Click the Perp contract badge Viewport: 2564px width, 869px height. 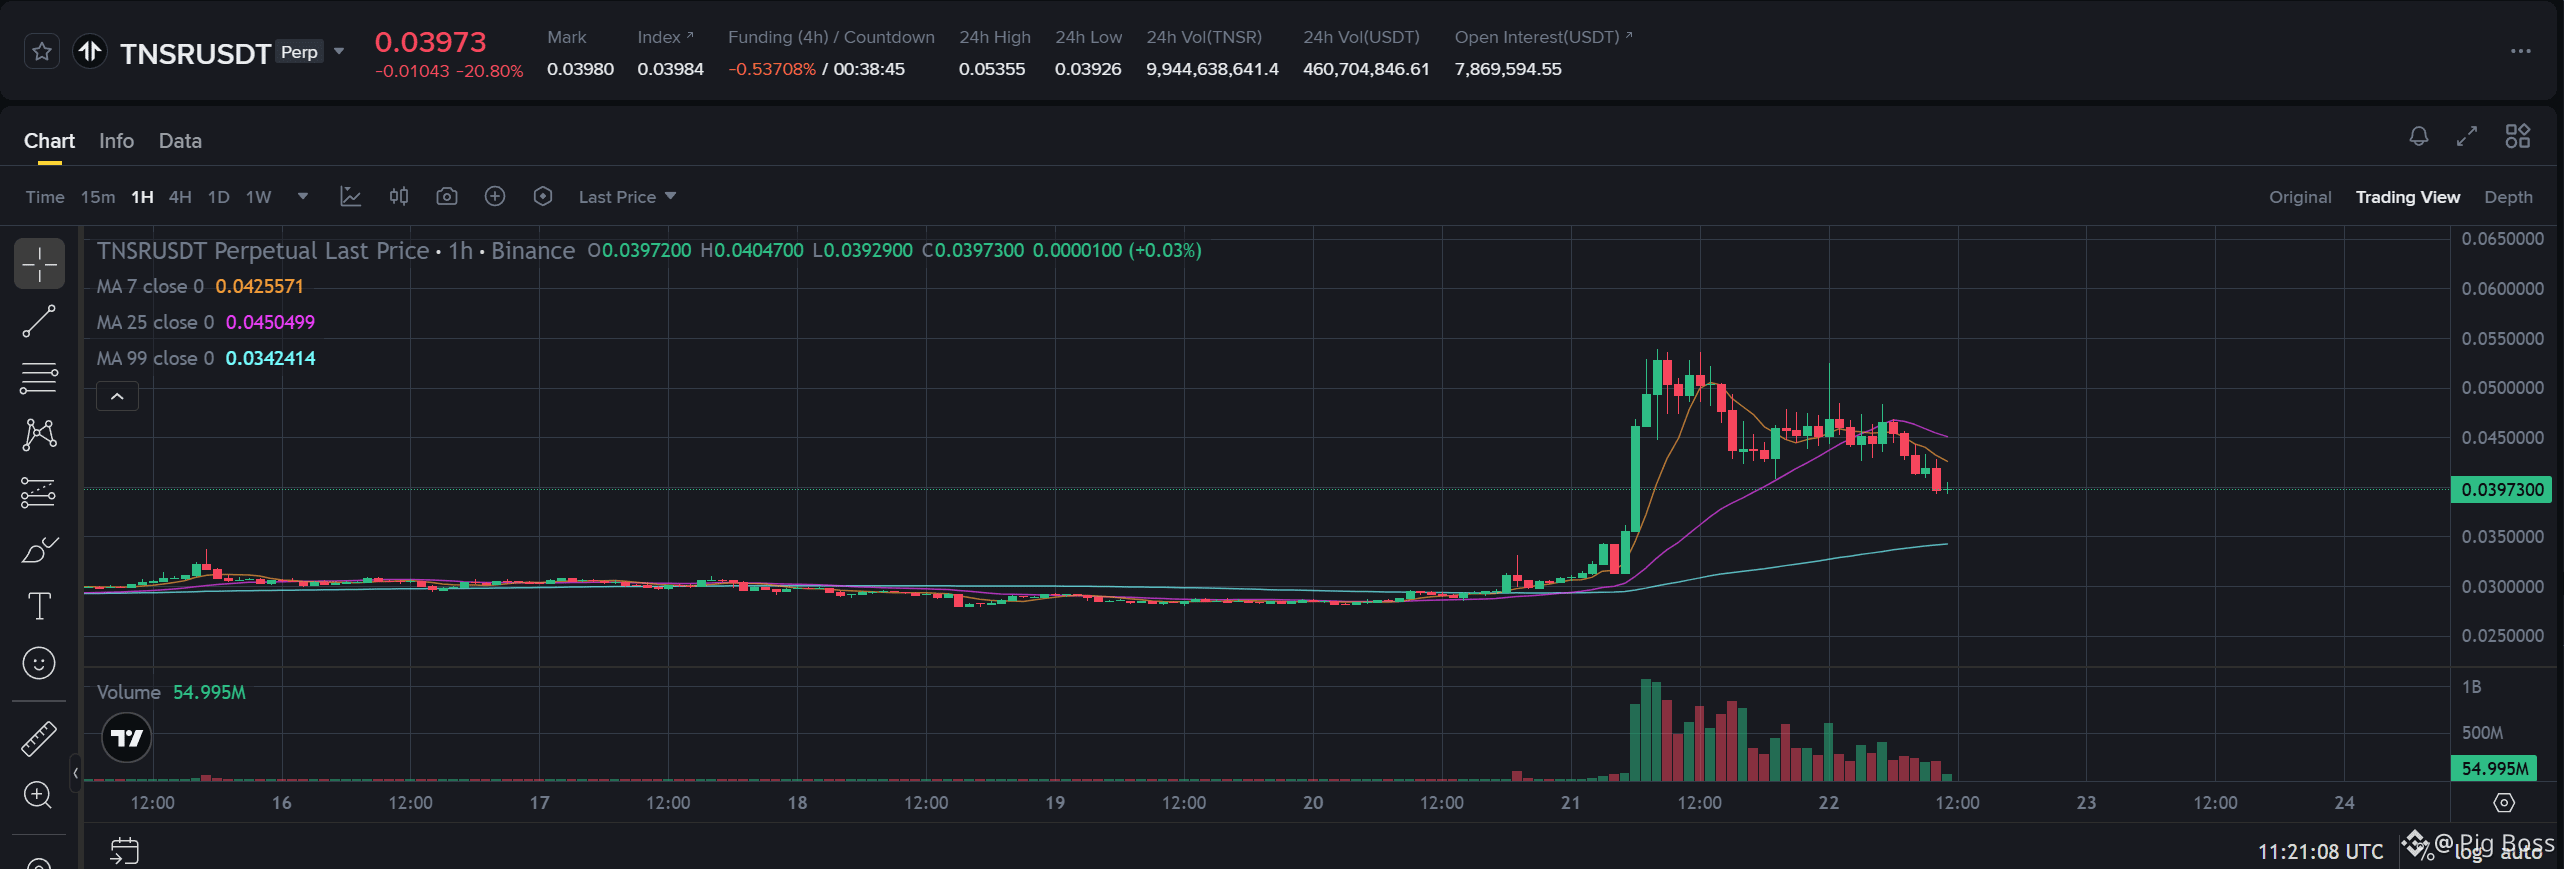pyautogui.click(x=299, y=52)
